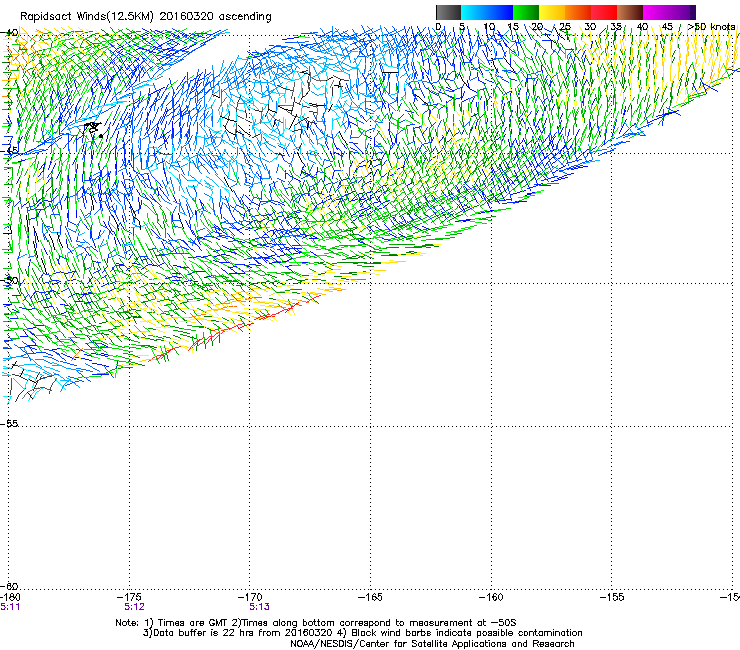Click the title 'Rapidscat Winds(12.5KM) 20160320 ascending'

coord(146,17)
